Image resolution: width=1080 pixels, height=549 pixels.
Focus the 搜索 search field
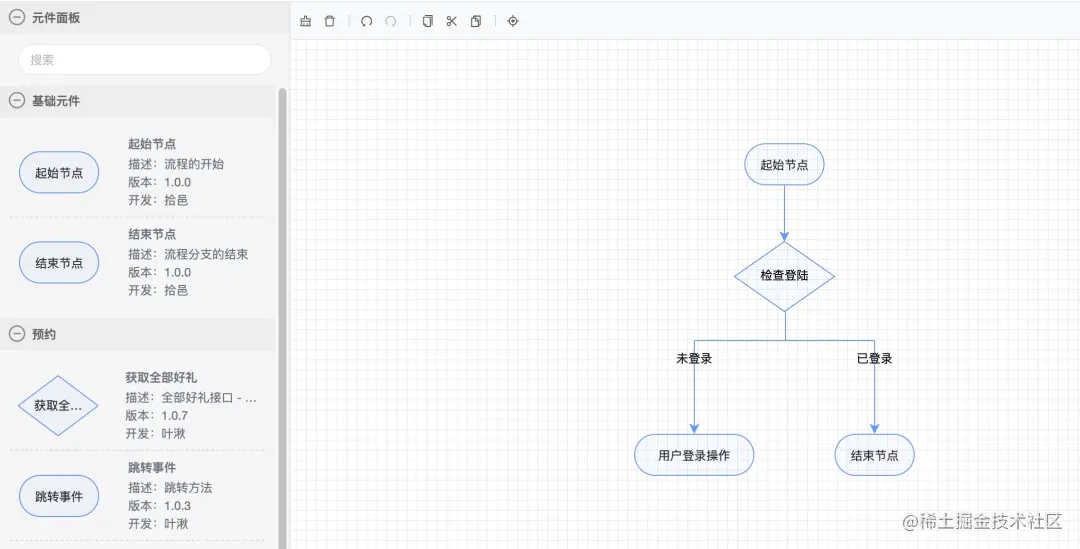pyautogui.click(x=145, y=60)
